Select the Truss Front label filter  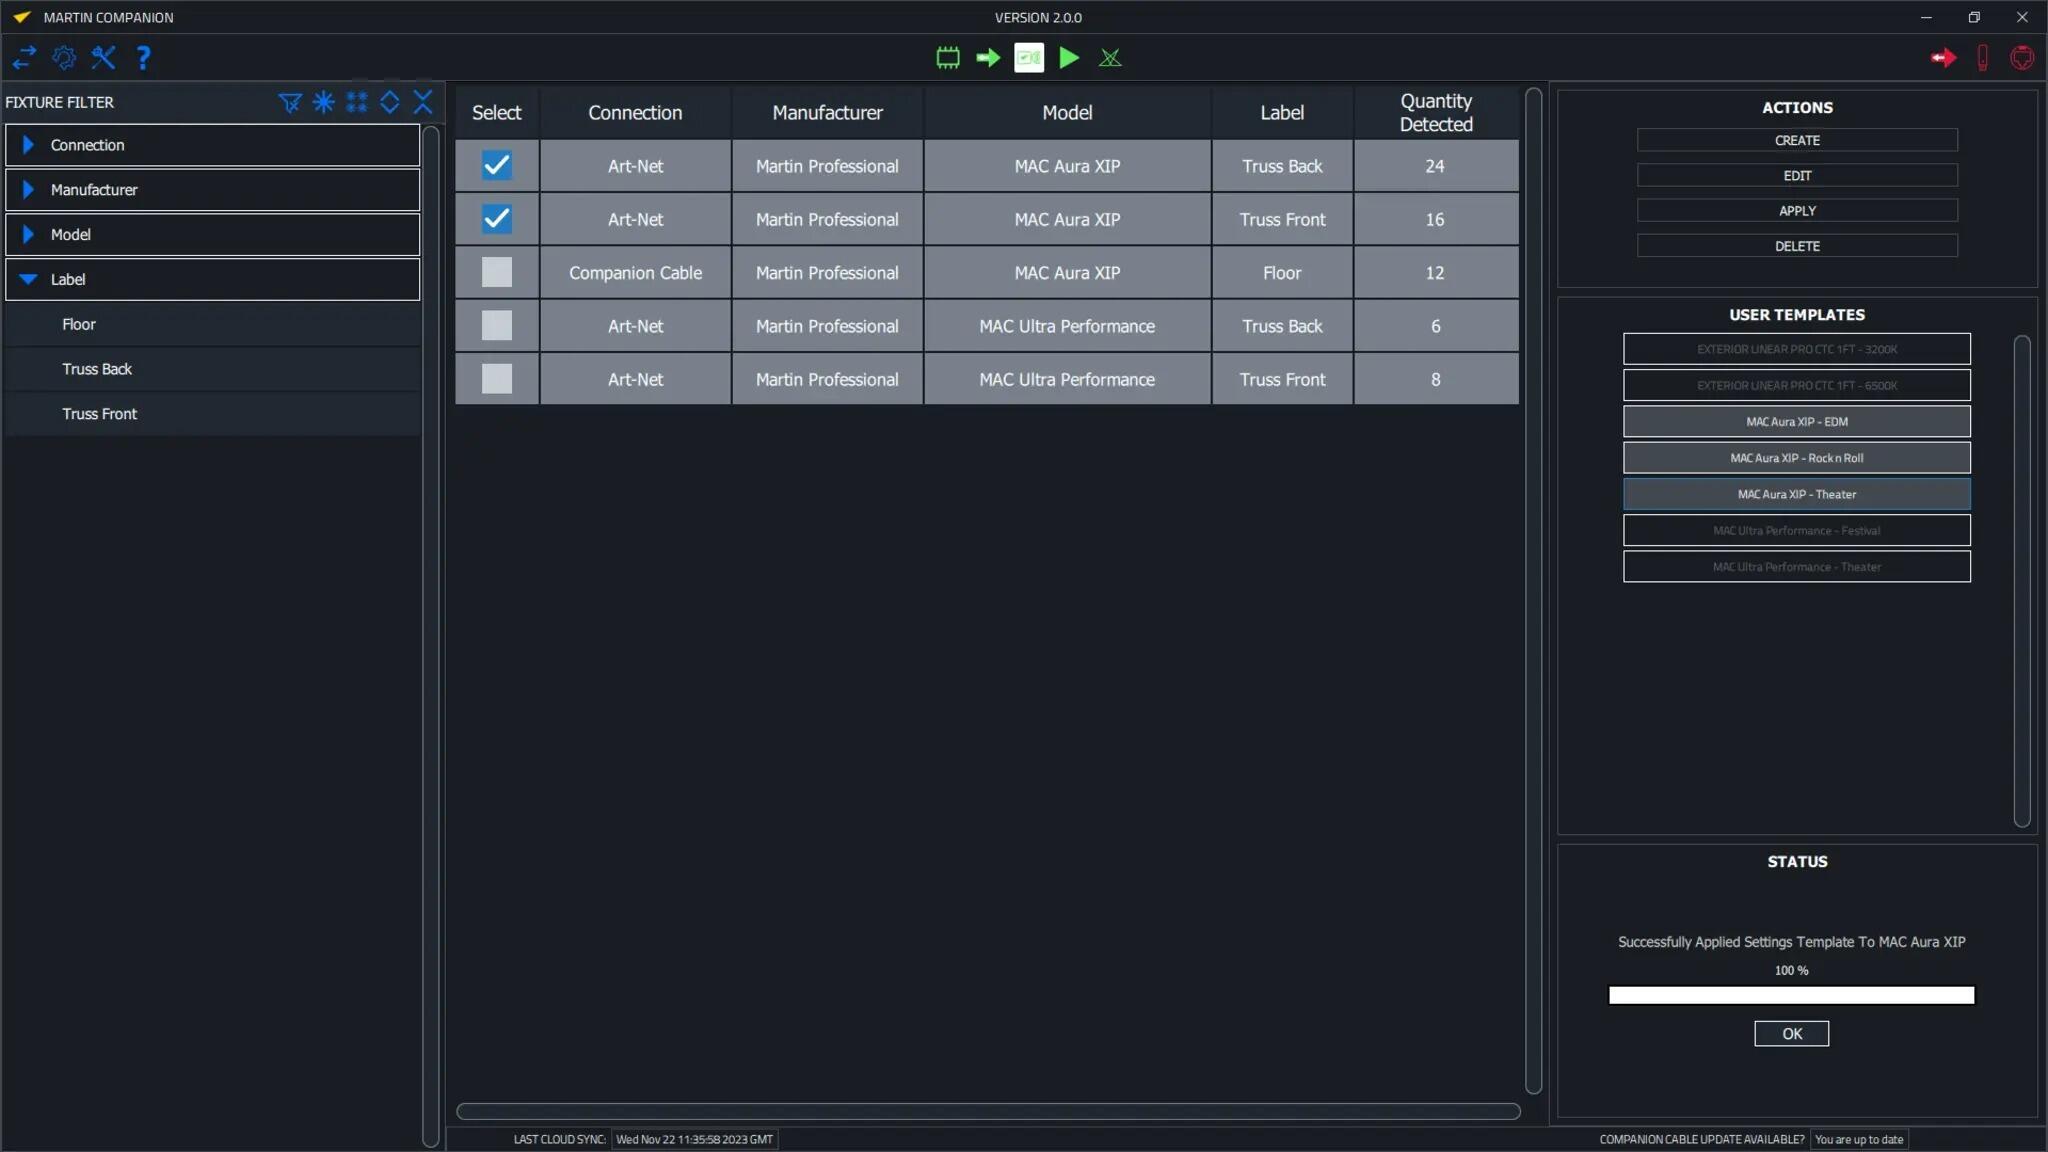pyautogui.click(x=212, y=414)
